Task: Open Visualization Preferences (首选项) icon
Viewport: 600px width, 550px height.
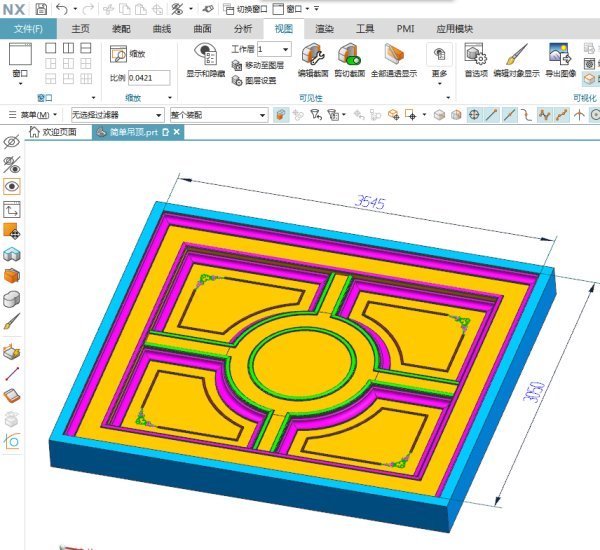Action: pyautogui.click(x=475, y=56)
